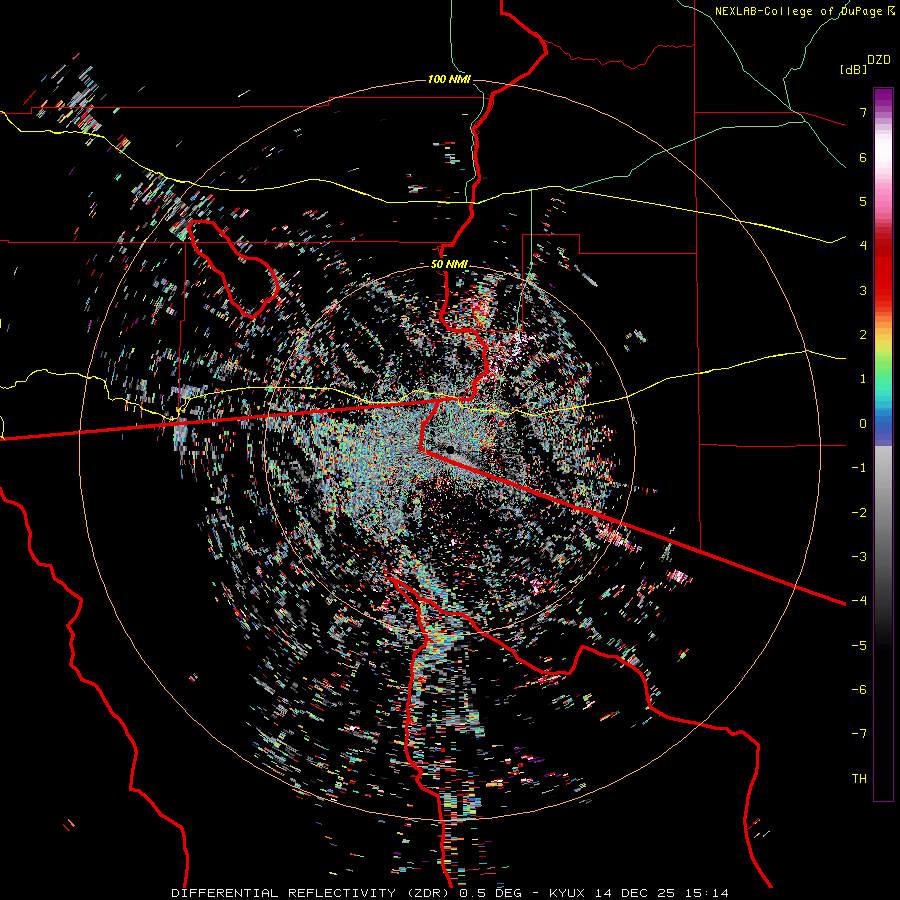Click the 2 value on the ZDR scale
This screenshot has width=900, height=900.
tap(863, 335)
